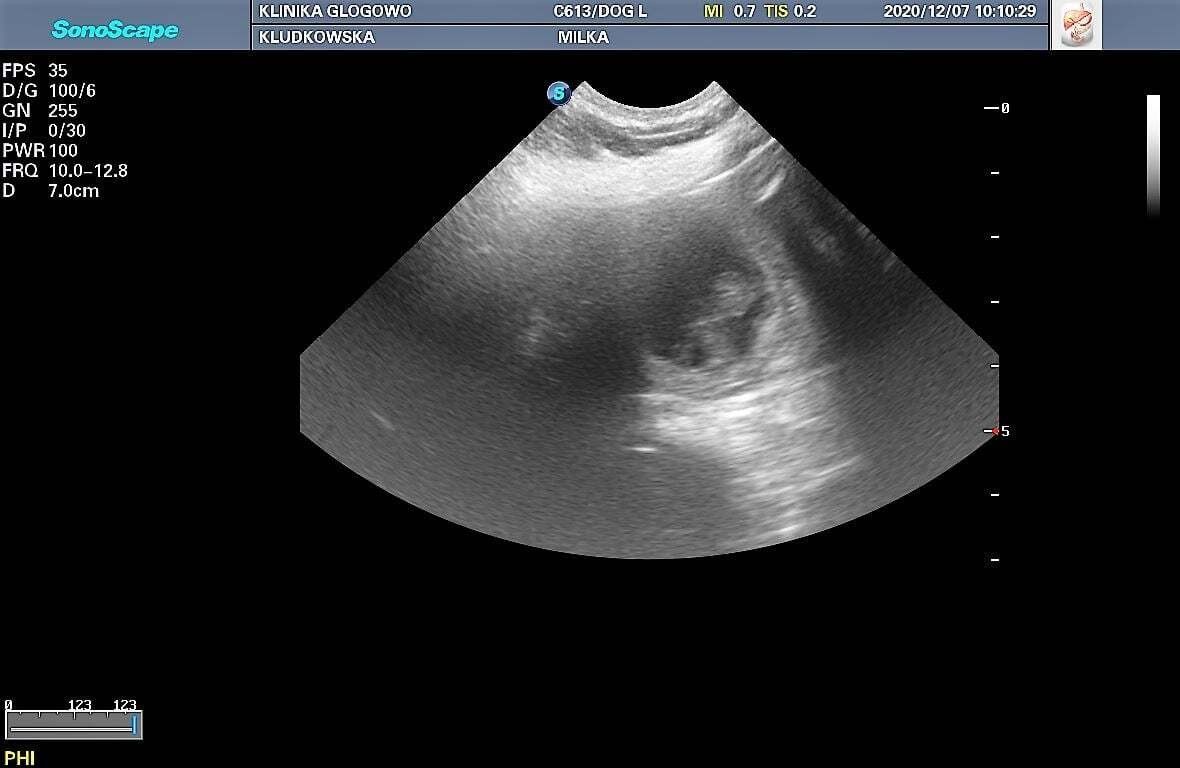The height and width of the screenshot is (768, 1180).
Task: Click the grayscale map bar
Action: (1153, 155)
